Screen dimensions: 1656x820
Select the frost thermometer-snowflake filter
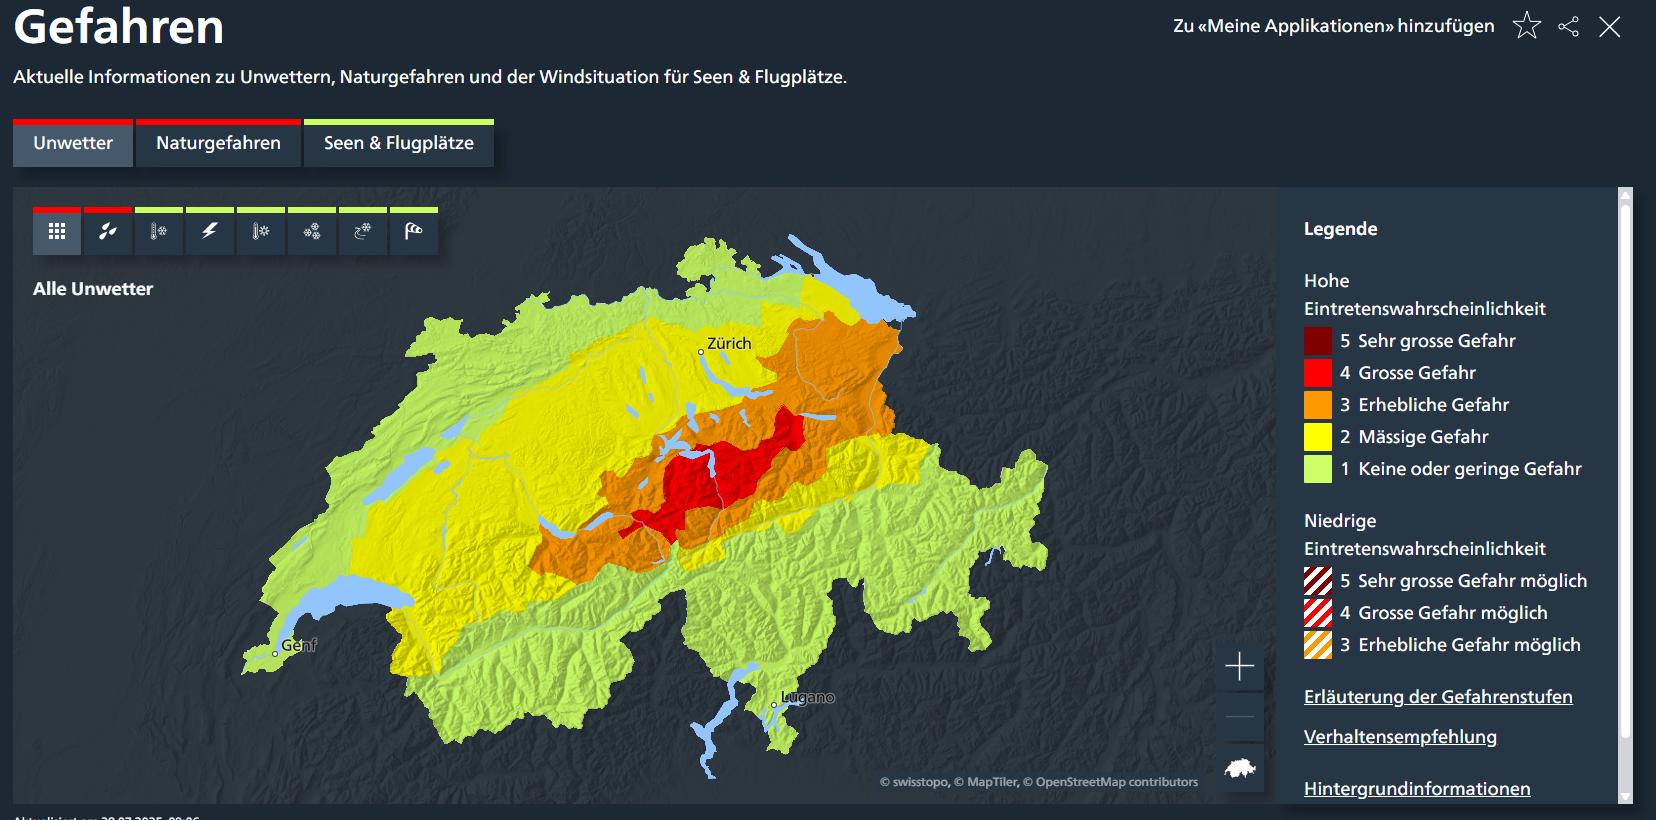(x=159, y=232)
